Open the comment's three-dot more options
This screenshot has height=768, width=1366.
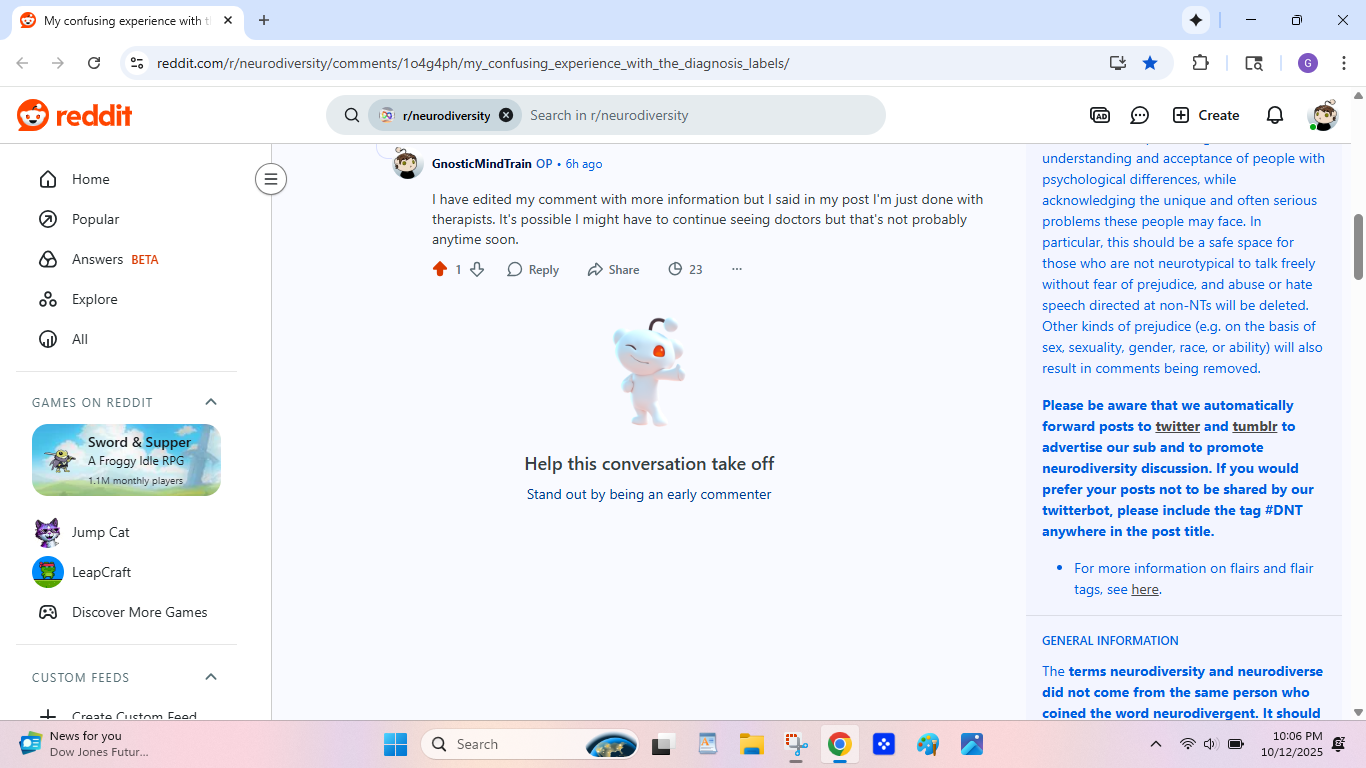click(x=737, y=269)
